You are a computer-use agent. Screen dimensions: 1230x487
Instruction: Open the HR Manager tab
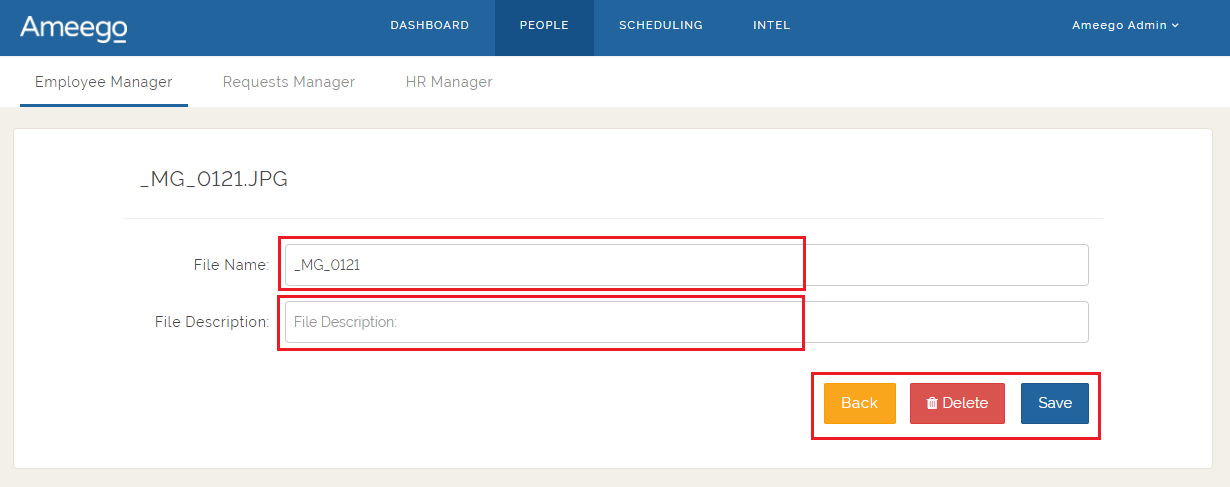pyautogui.click(x=449, y=82)
